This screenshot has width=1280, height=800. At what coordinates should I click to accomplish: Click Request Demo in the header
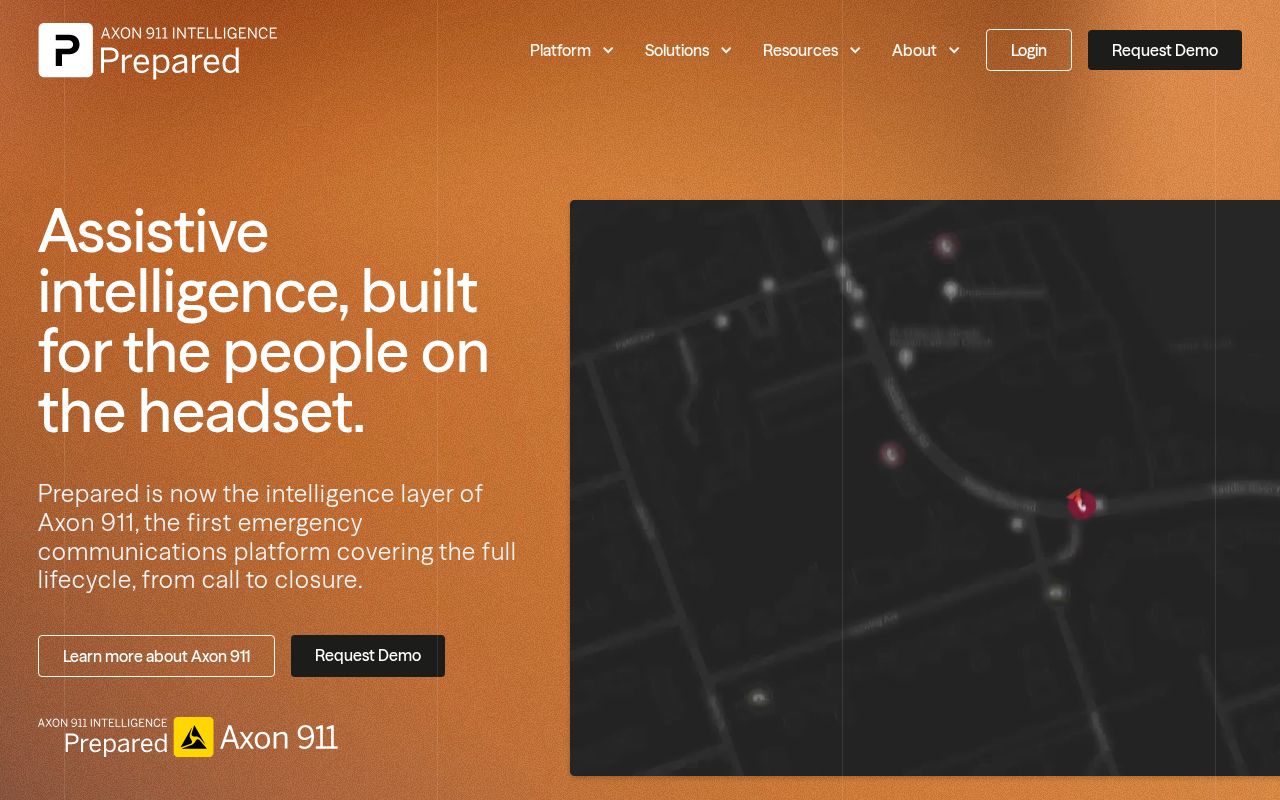point(1165,50)
